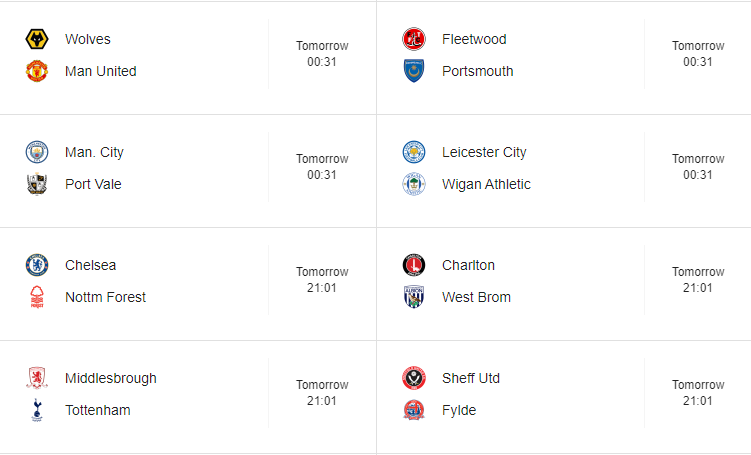Image resolution: width=751 pixels, height=455 pixels.
Task: Click the Middlesbrough club crest
Action: (x=37, y=378)
